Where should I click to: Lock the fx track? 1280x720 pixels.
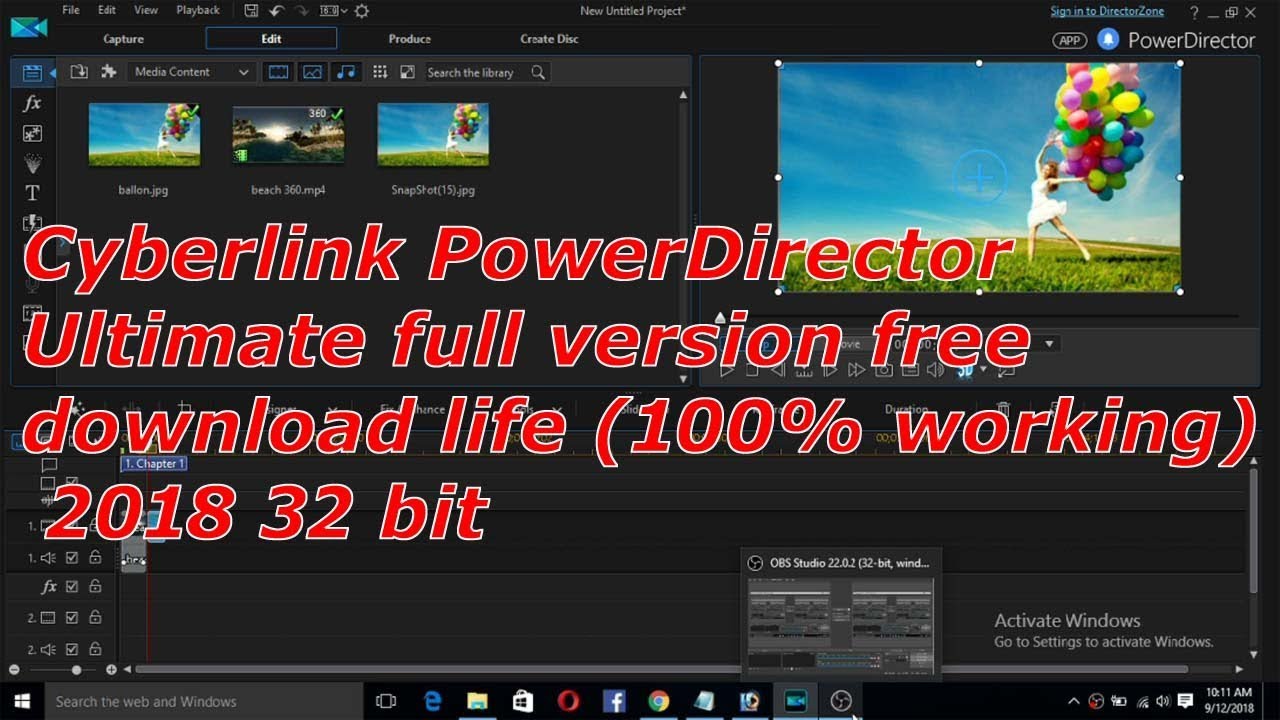[95, 587]
